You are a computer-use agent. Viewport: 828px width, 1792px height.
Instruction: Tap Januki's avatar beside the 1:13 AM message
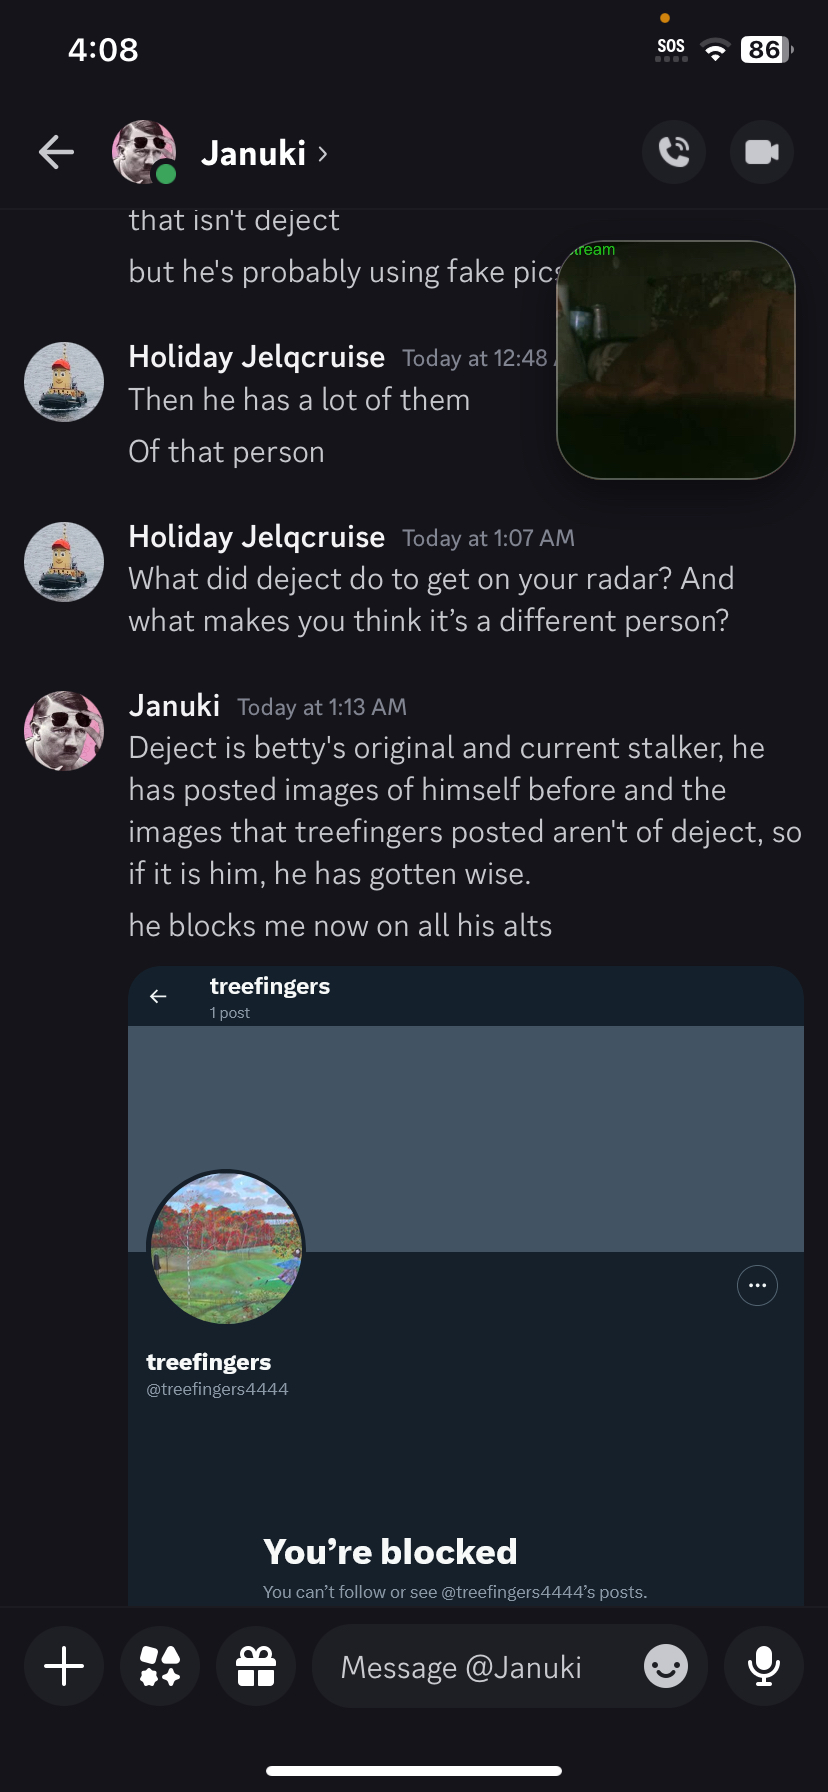pos(64,730)
